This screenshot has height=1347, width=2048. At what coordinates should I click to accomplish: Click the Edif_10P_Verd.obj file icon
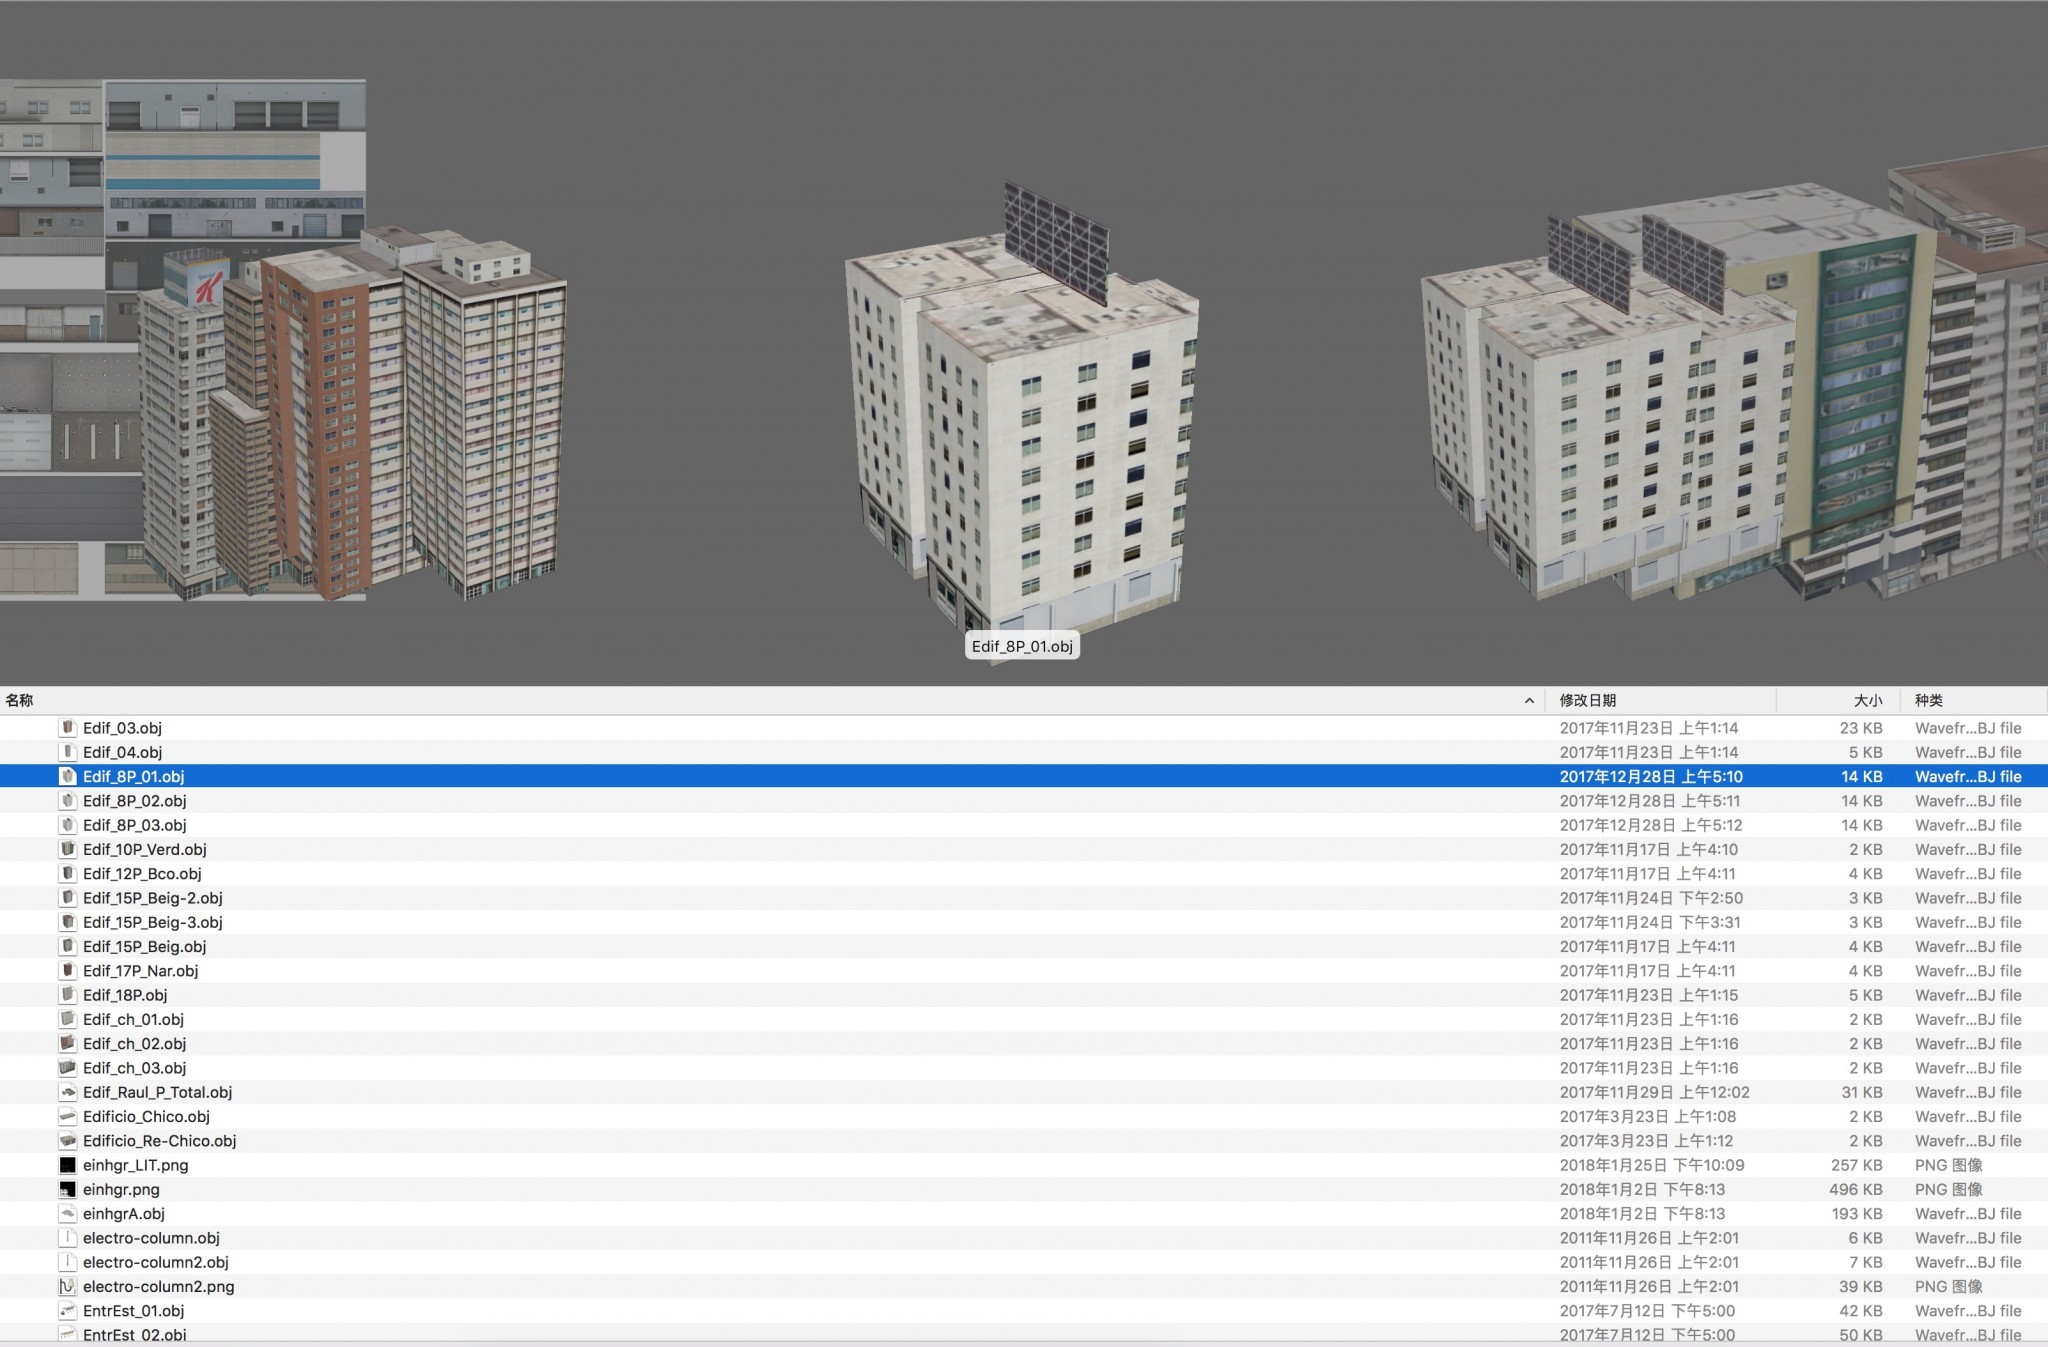[x=68, y=849]
